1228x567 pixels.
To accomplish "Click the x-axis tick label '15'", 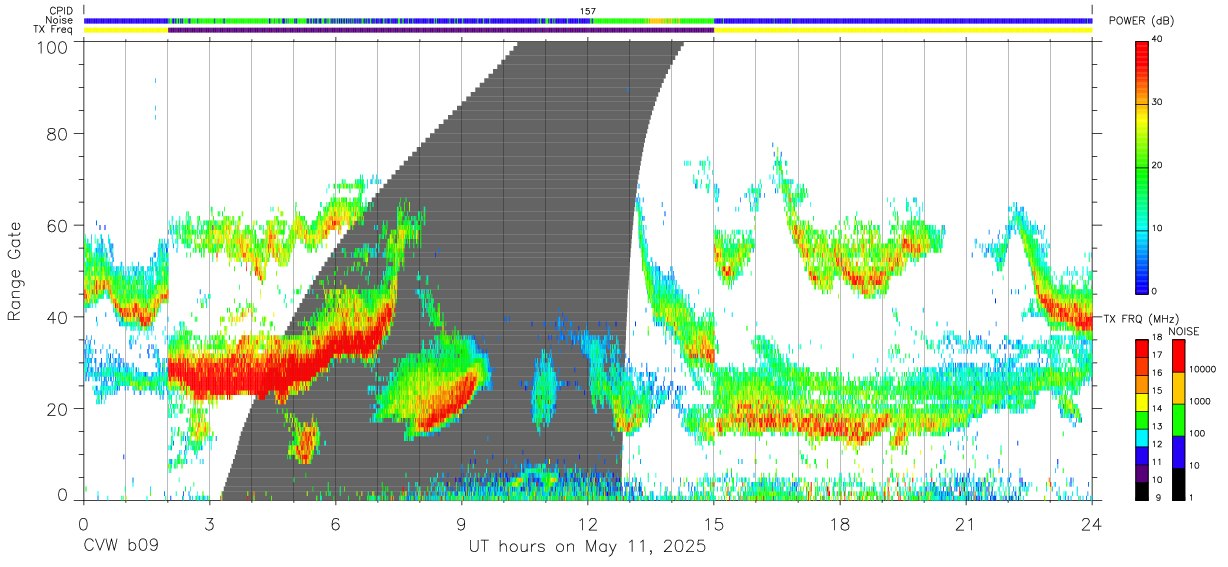I will (714, 524).
